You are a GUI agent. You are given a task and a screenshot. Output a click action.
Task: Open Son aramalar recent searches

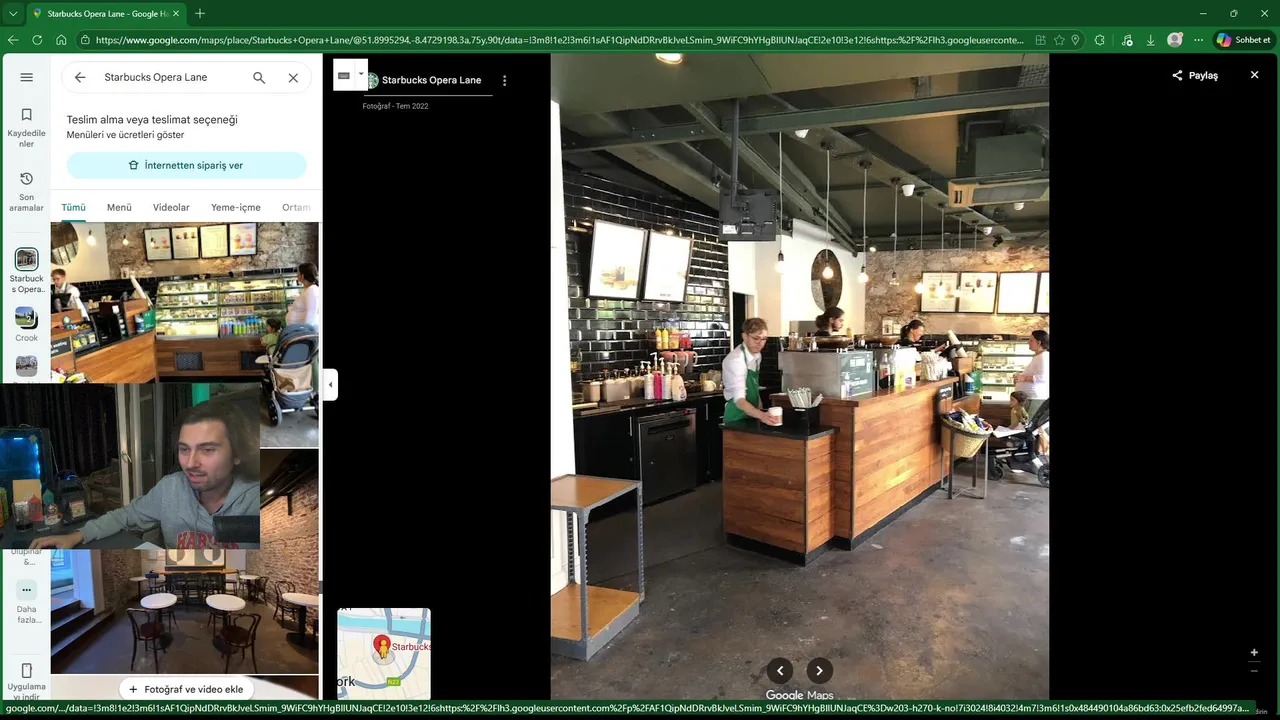pyautogui.click(x=27, y=191)
